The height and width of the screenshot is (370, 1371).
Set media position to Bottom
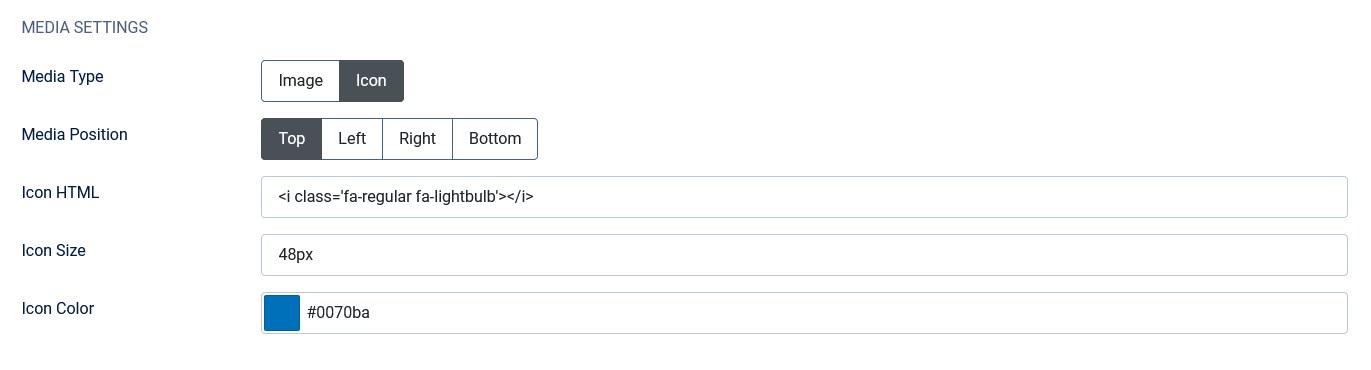click(x=495, y=139)
